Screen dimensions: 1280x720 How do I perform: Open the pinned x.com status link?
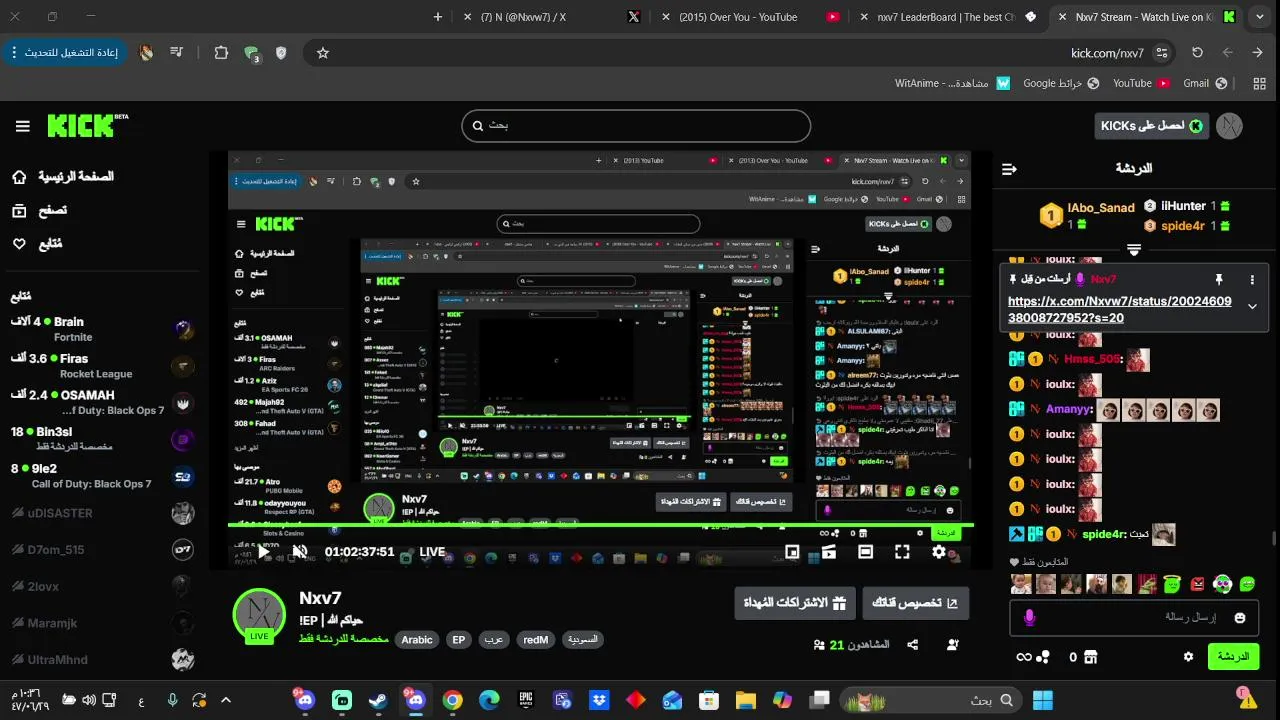click(1120, 309)
